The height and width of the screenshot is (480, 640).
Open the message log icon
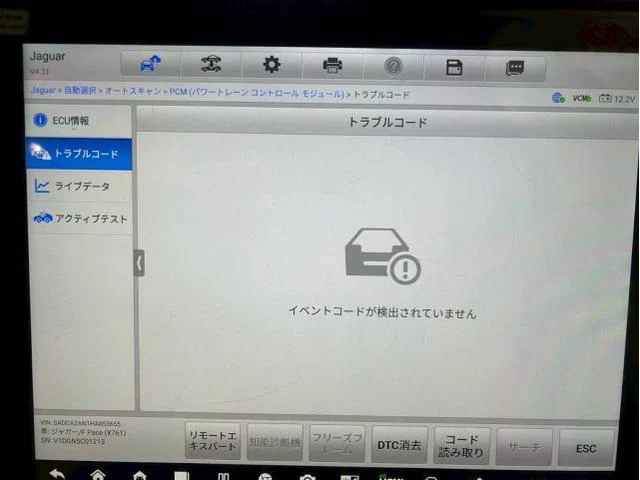514,68
